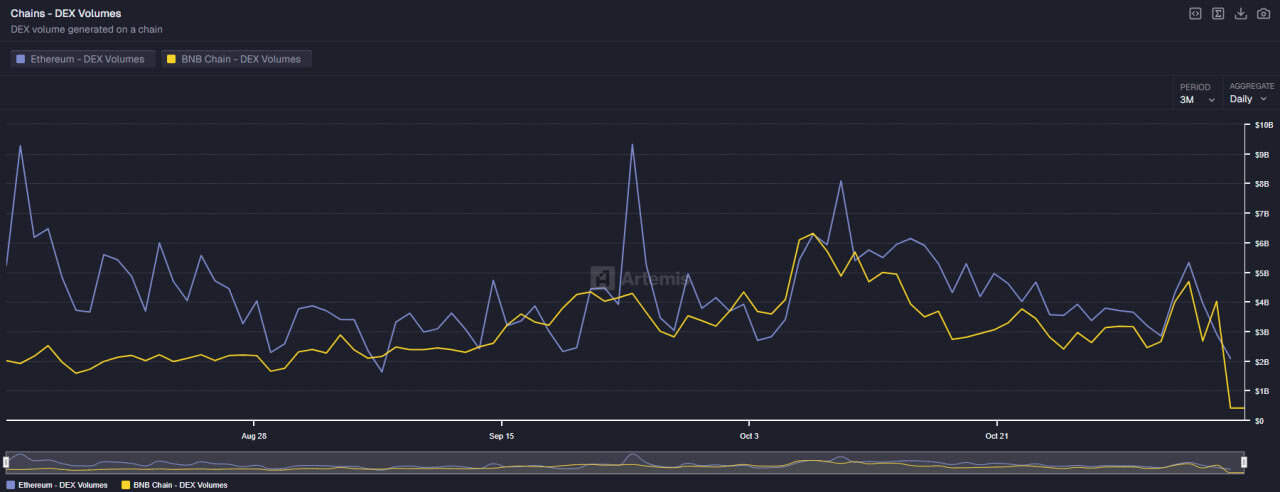Click the left range slider handle
The height and width of the screenshot is (492, 1280).
(6, 462)
